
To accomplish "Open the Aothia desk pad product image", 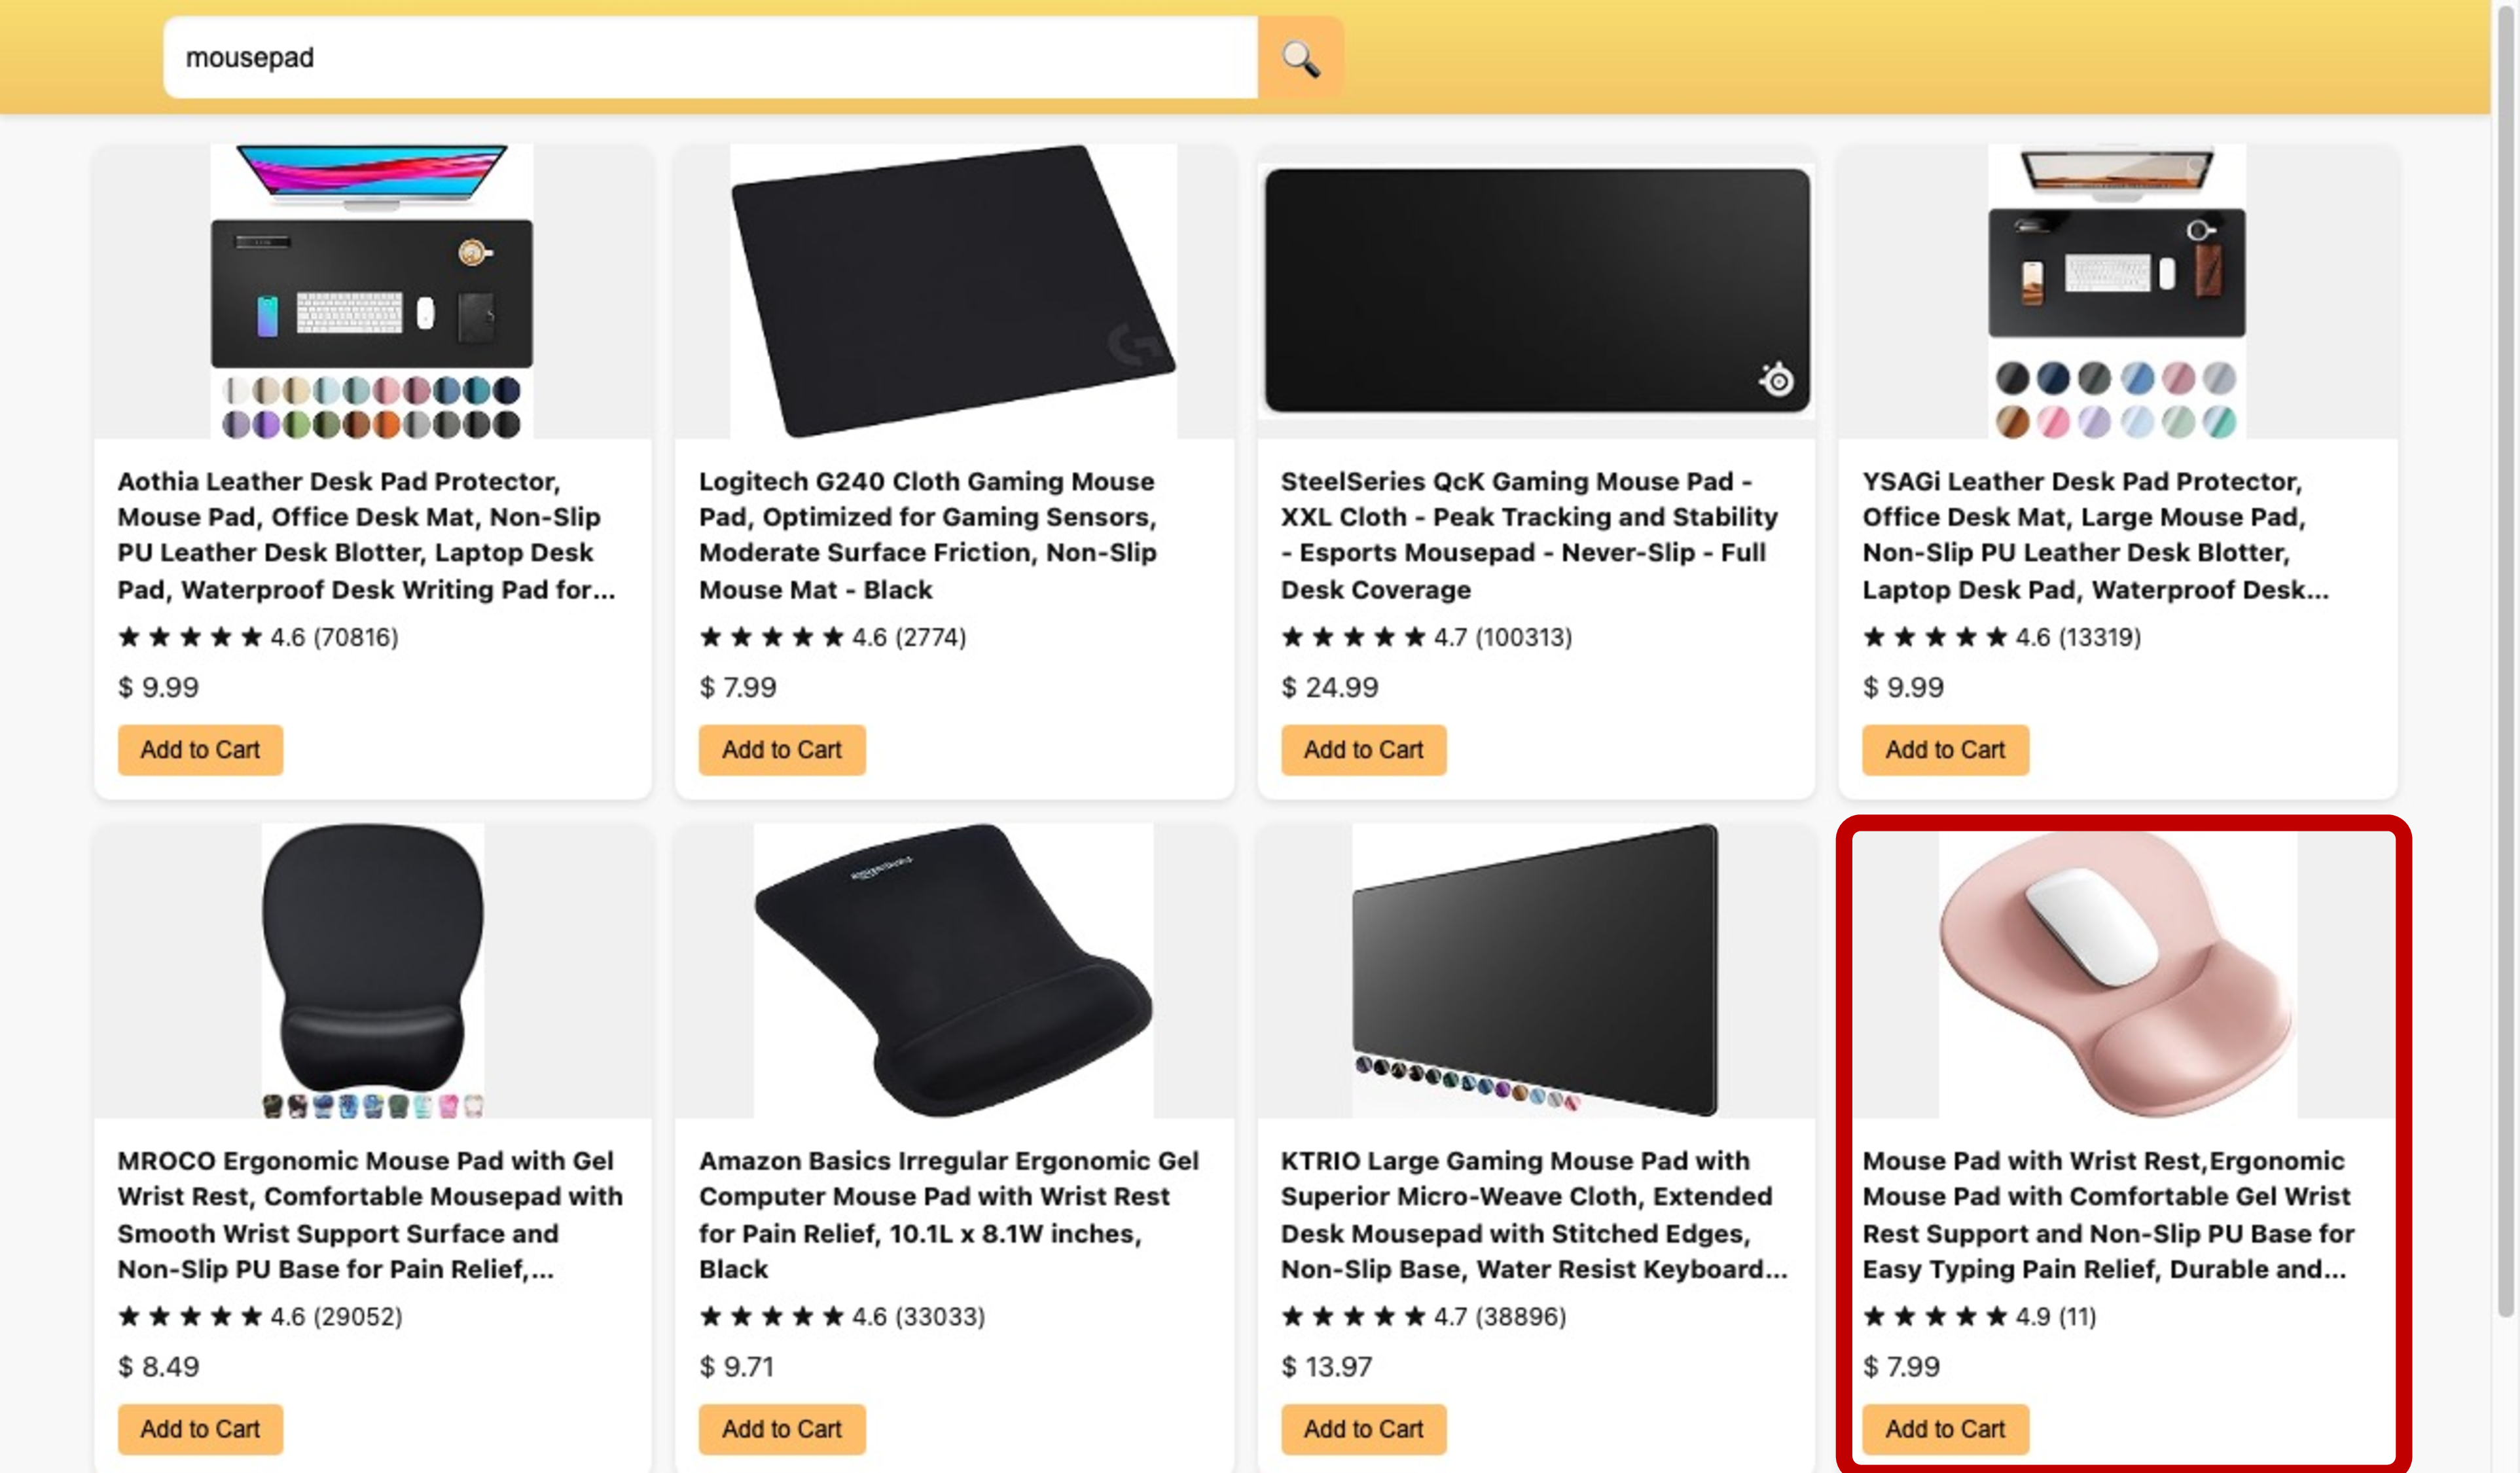I will [x=372, y=291].
